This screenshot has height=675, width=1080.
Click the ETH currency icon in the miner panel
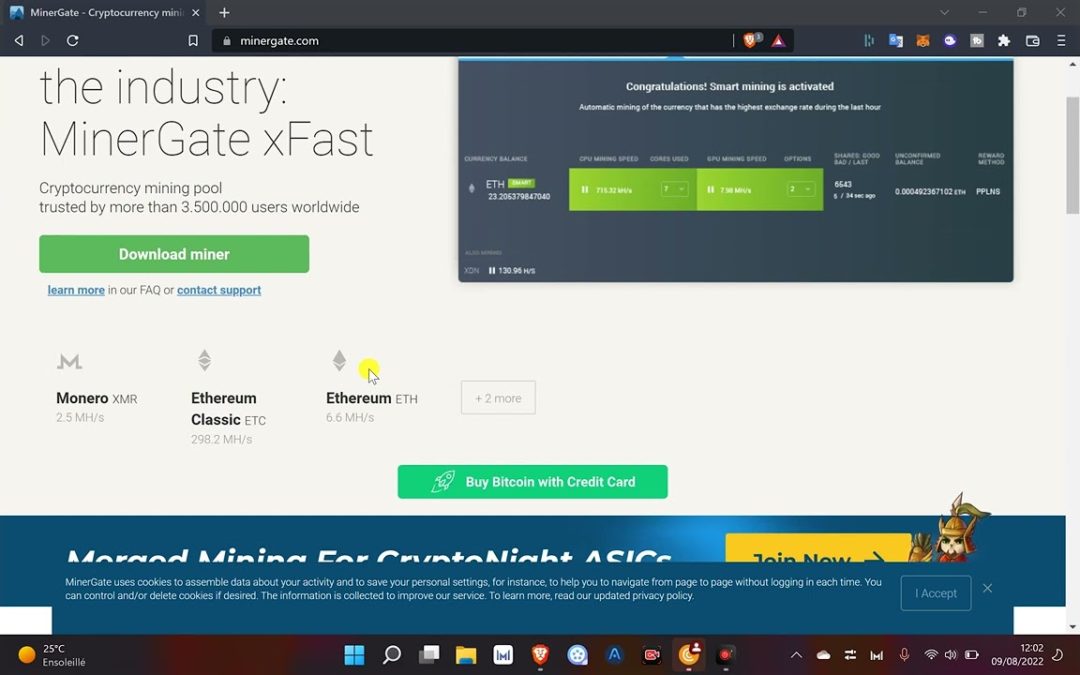(472, 188)
